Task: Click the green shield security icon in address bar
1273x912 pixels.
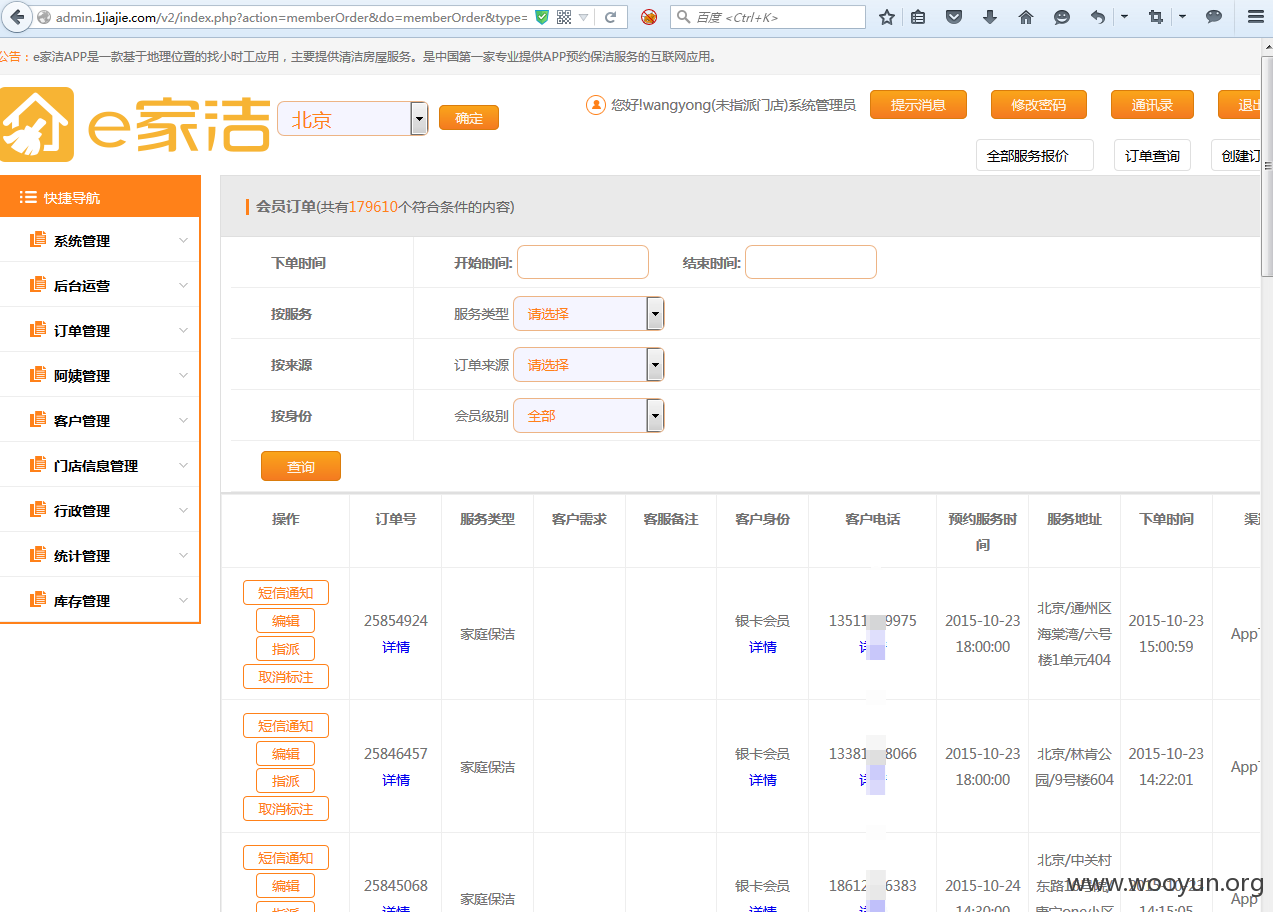Action: 542,17
